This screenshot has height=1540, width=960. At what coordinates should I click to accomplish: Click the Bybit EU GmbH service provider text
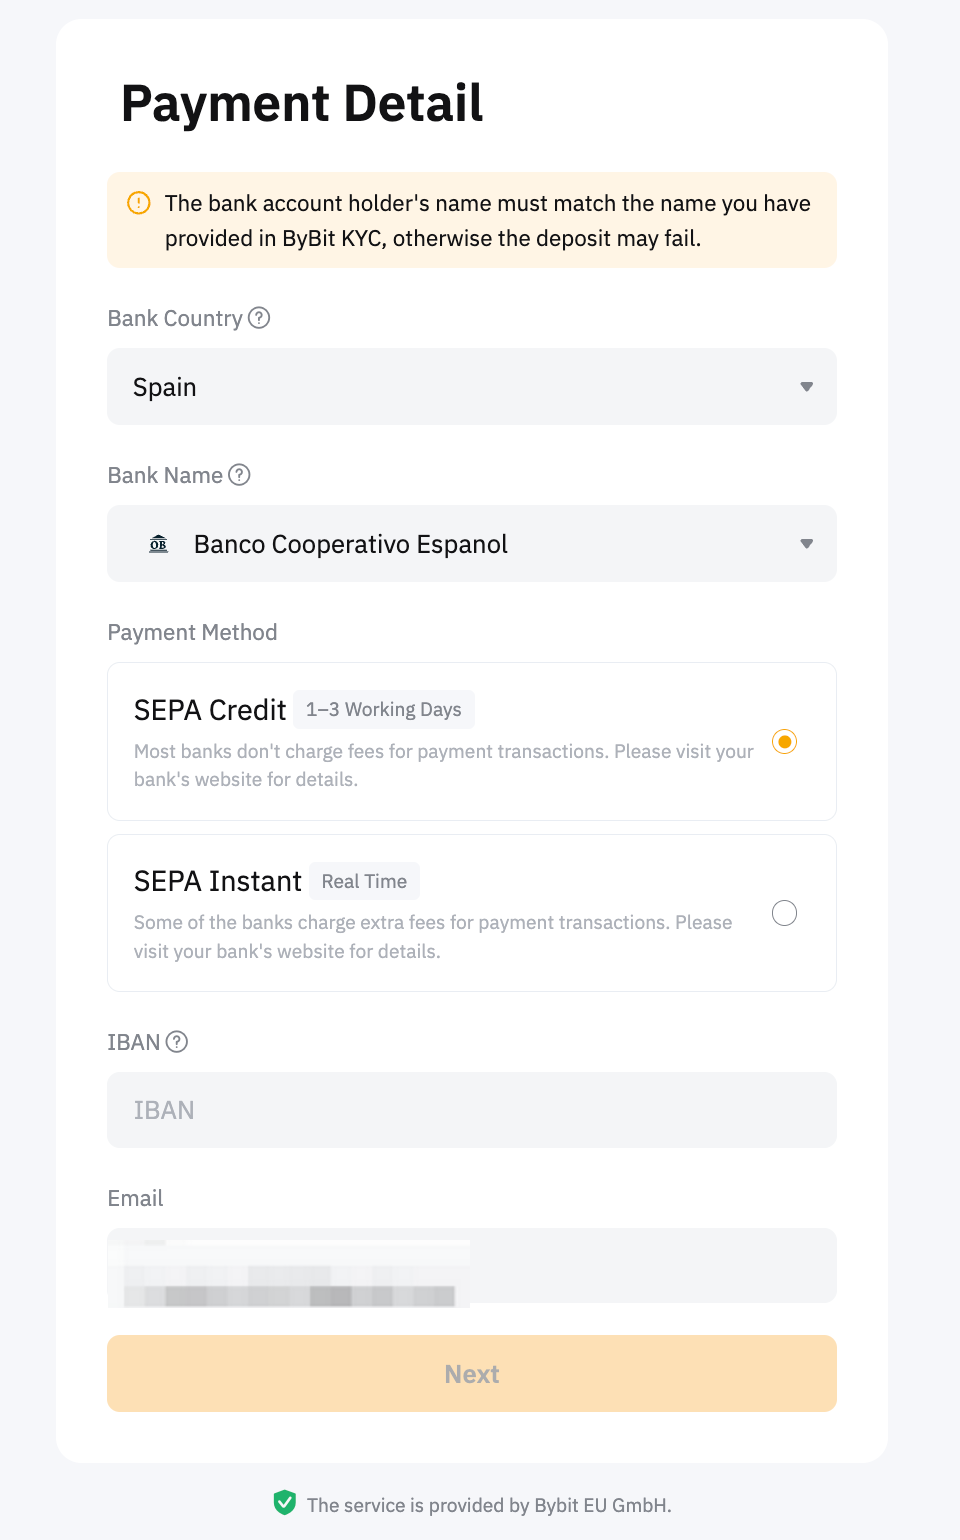[489, 1505]
